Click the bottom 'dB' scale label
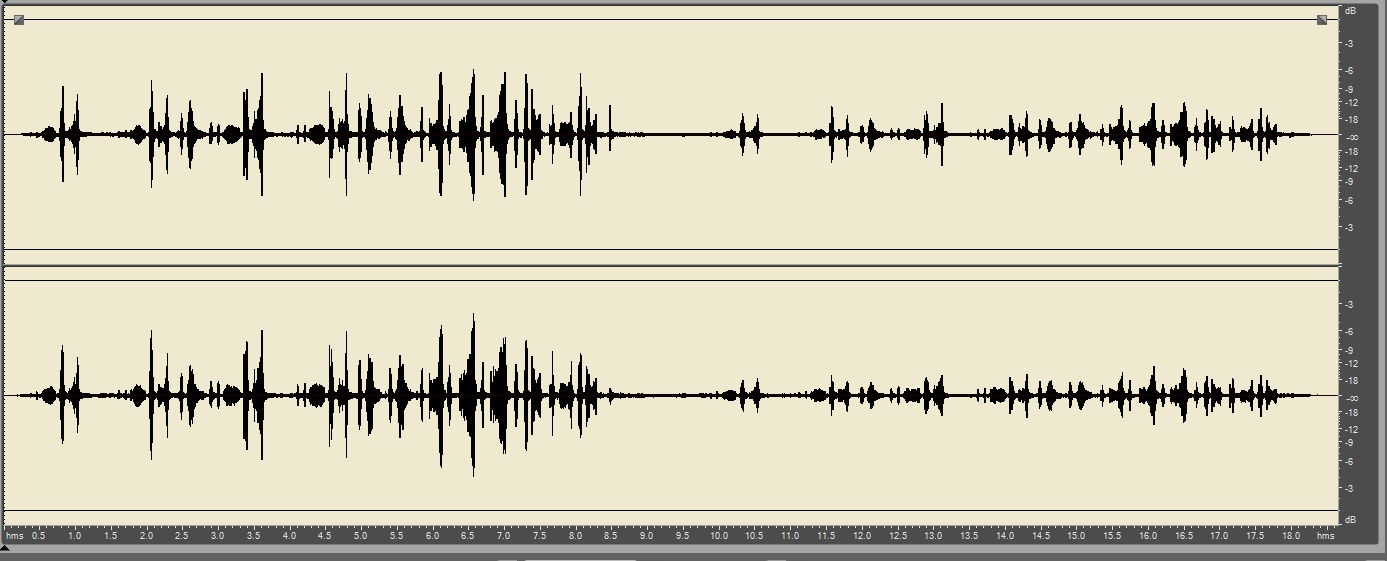This screenshot has width=1387, height=561. pyautogui.click(x=1350, y=520)
